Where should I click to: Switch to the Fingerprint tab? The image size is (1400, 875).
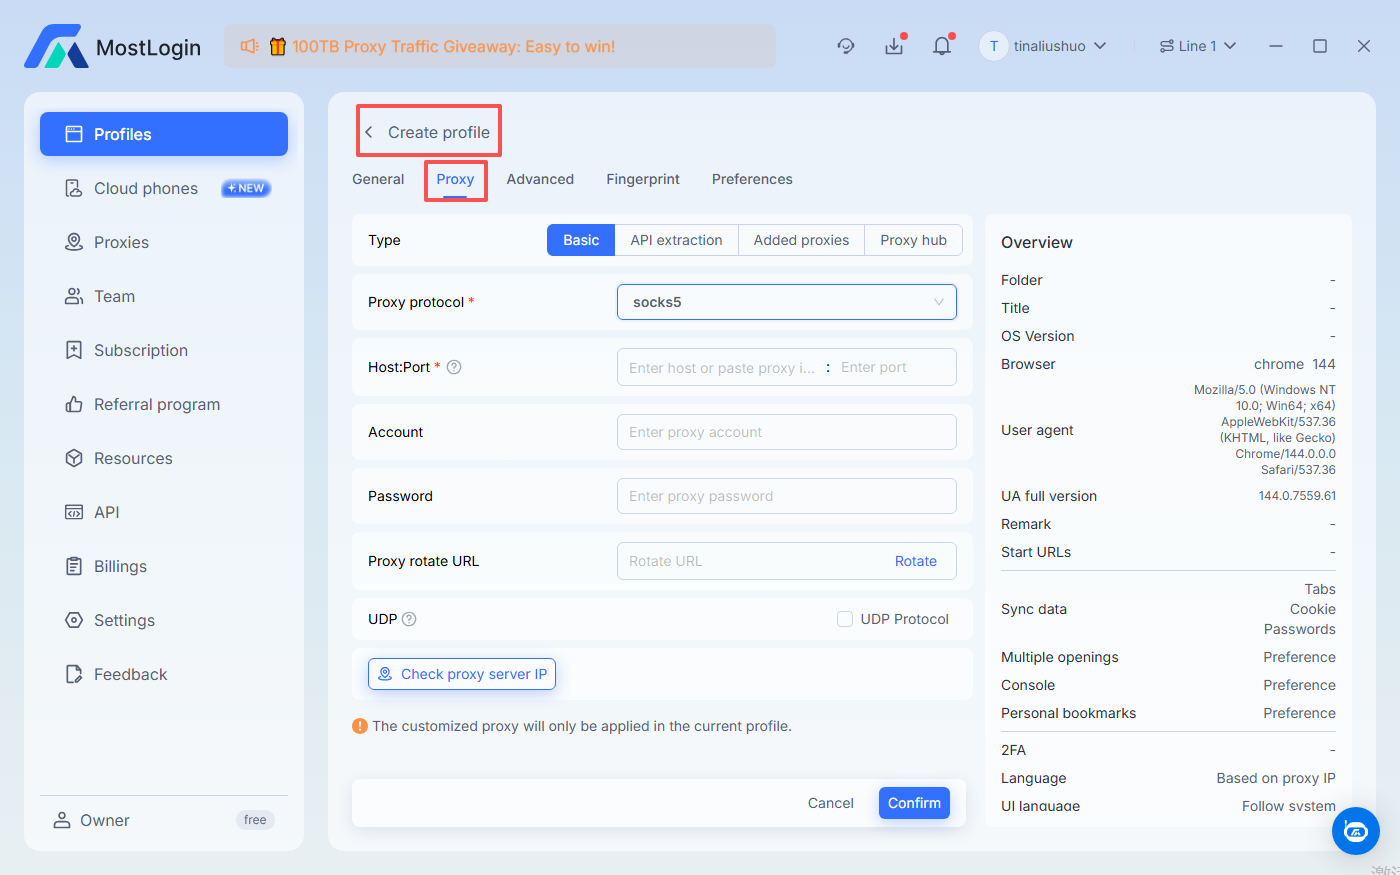coord(642,179)
